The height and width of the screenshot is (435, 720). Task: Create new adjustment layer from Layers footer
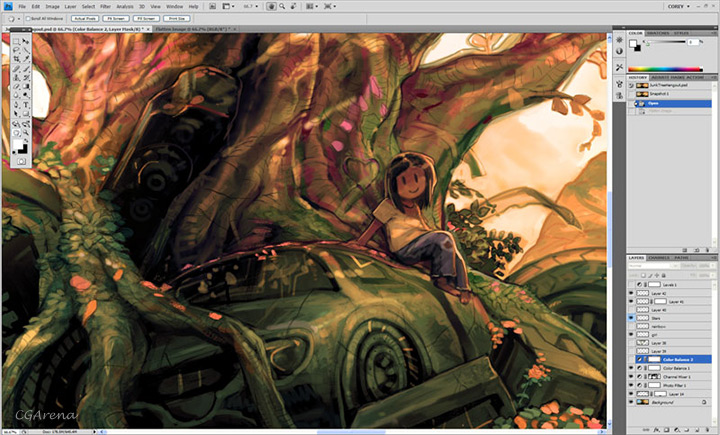(x=677, y=430)
